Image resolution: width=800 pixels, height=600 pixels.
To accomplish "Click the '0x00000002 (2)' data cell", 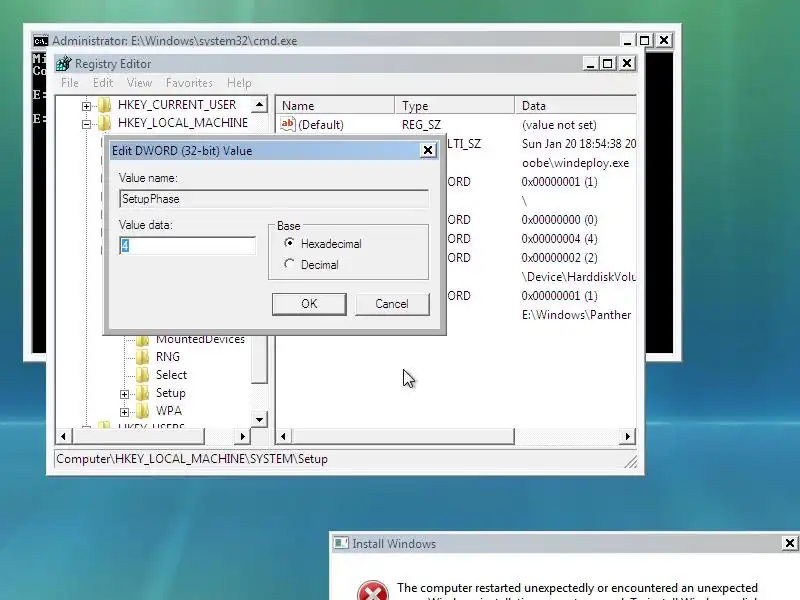I will pyautogui.click(x=559, y=258).
